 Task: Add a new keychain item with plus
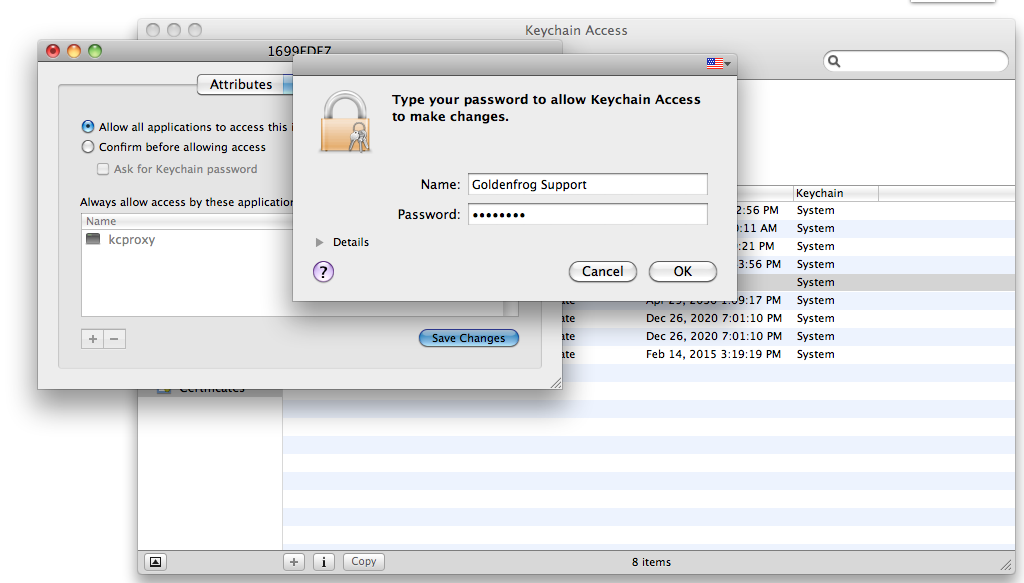point(294,561)
